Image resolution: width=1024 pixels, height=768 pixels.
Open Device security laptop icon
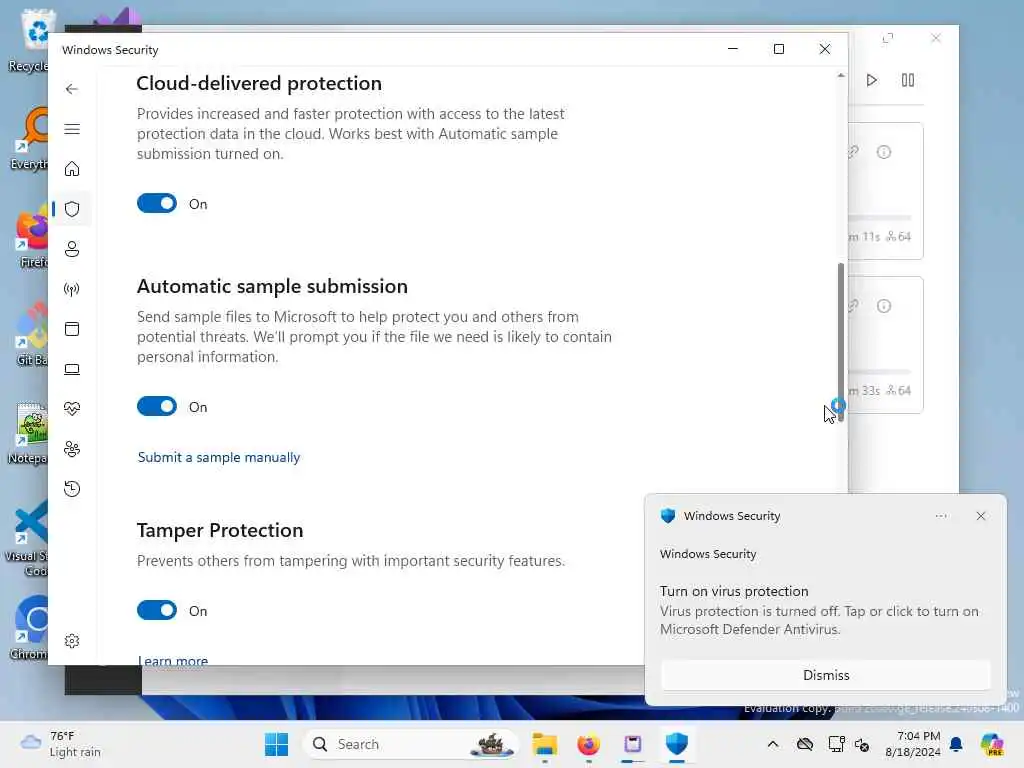(72, 370)
